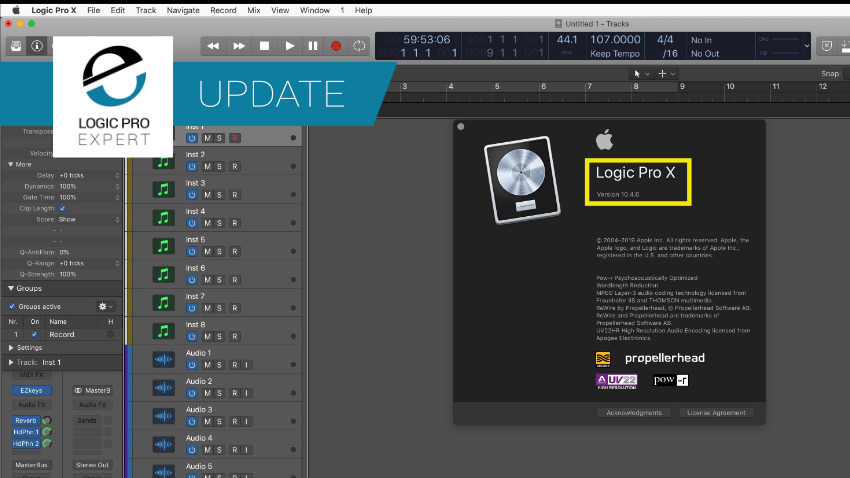Click bar 7 on the timeline ruler
Screen dimensions: 850x478
tap(589, 86)
